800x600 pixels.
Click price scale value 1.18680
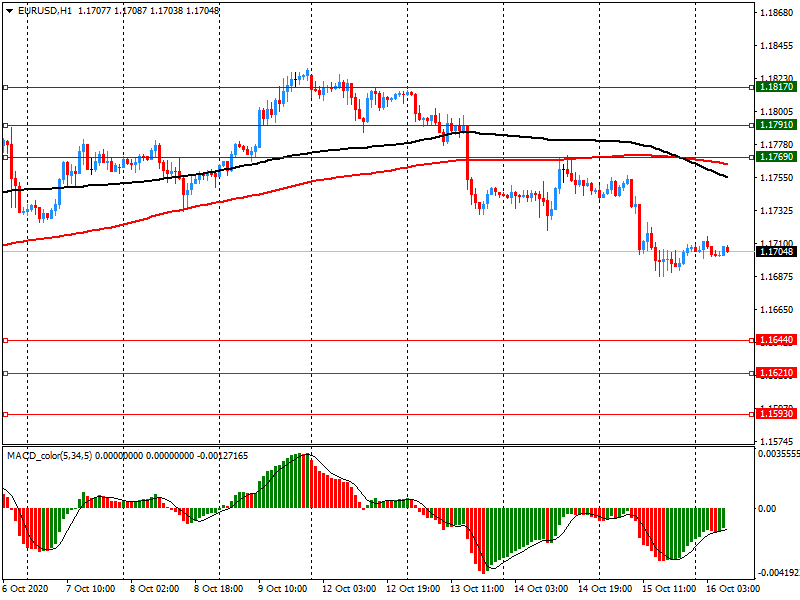(777, 13)
